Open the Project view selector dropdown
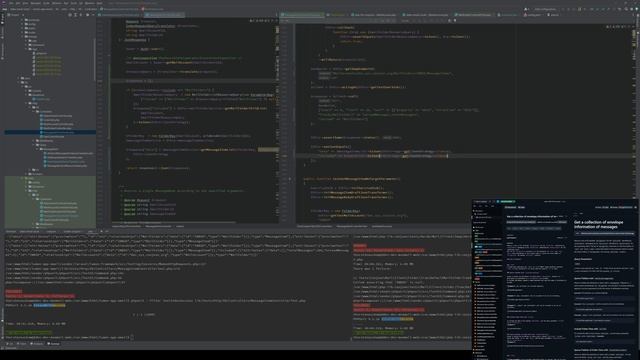This screenshot has width=640, height=360. (16, 15)
